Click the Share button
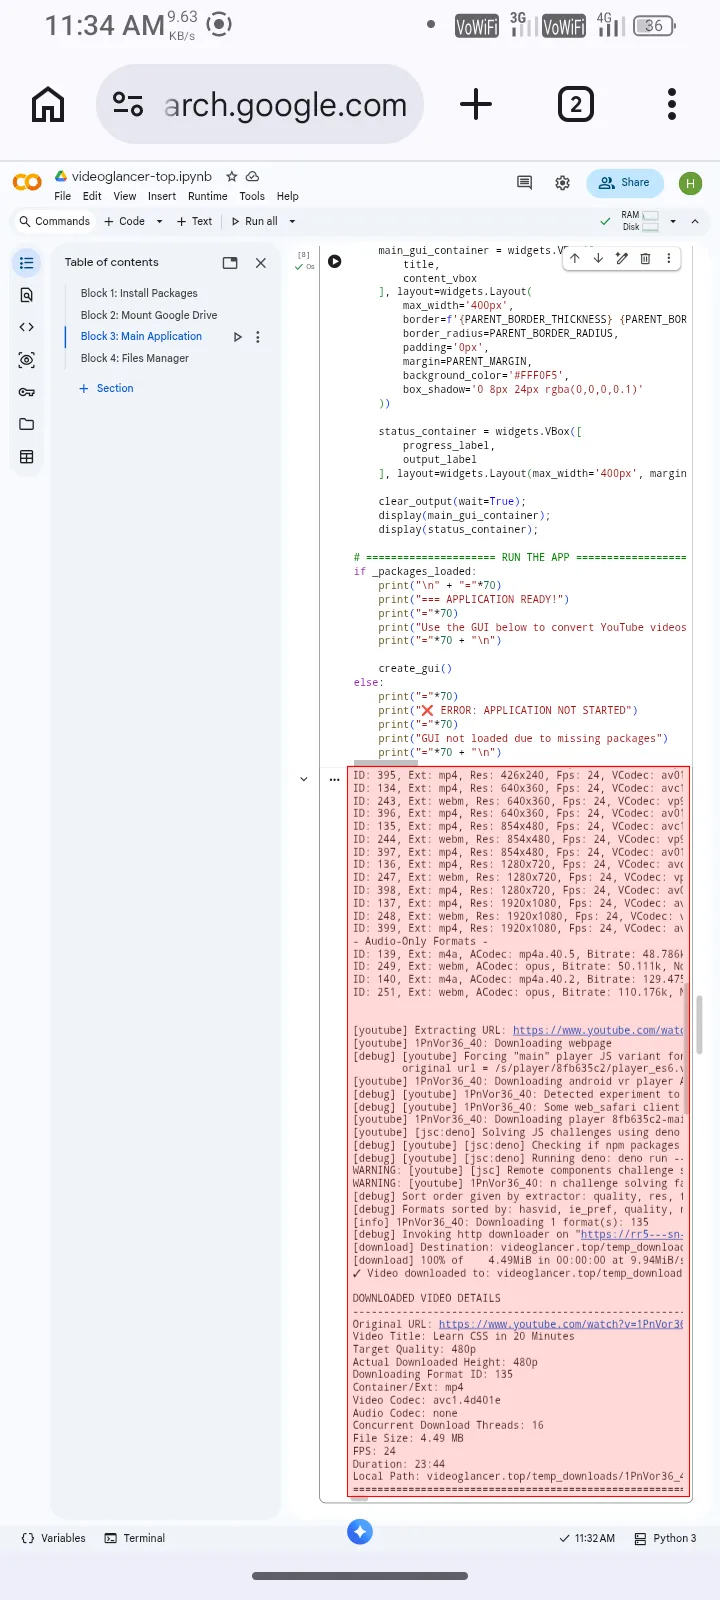The height and width of the screenshot is (1600, 720). click(624, 182)
